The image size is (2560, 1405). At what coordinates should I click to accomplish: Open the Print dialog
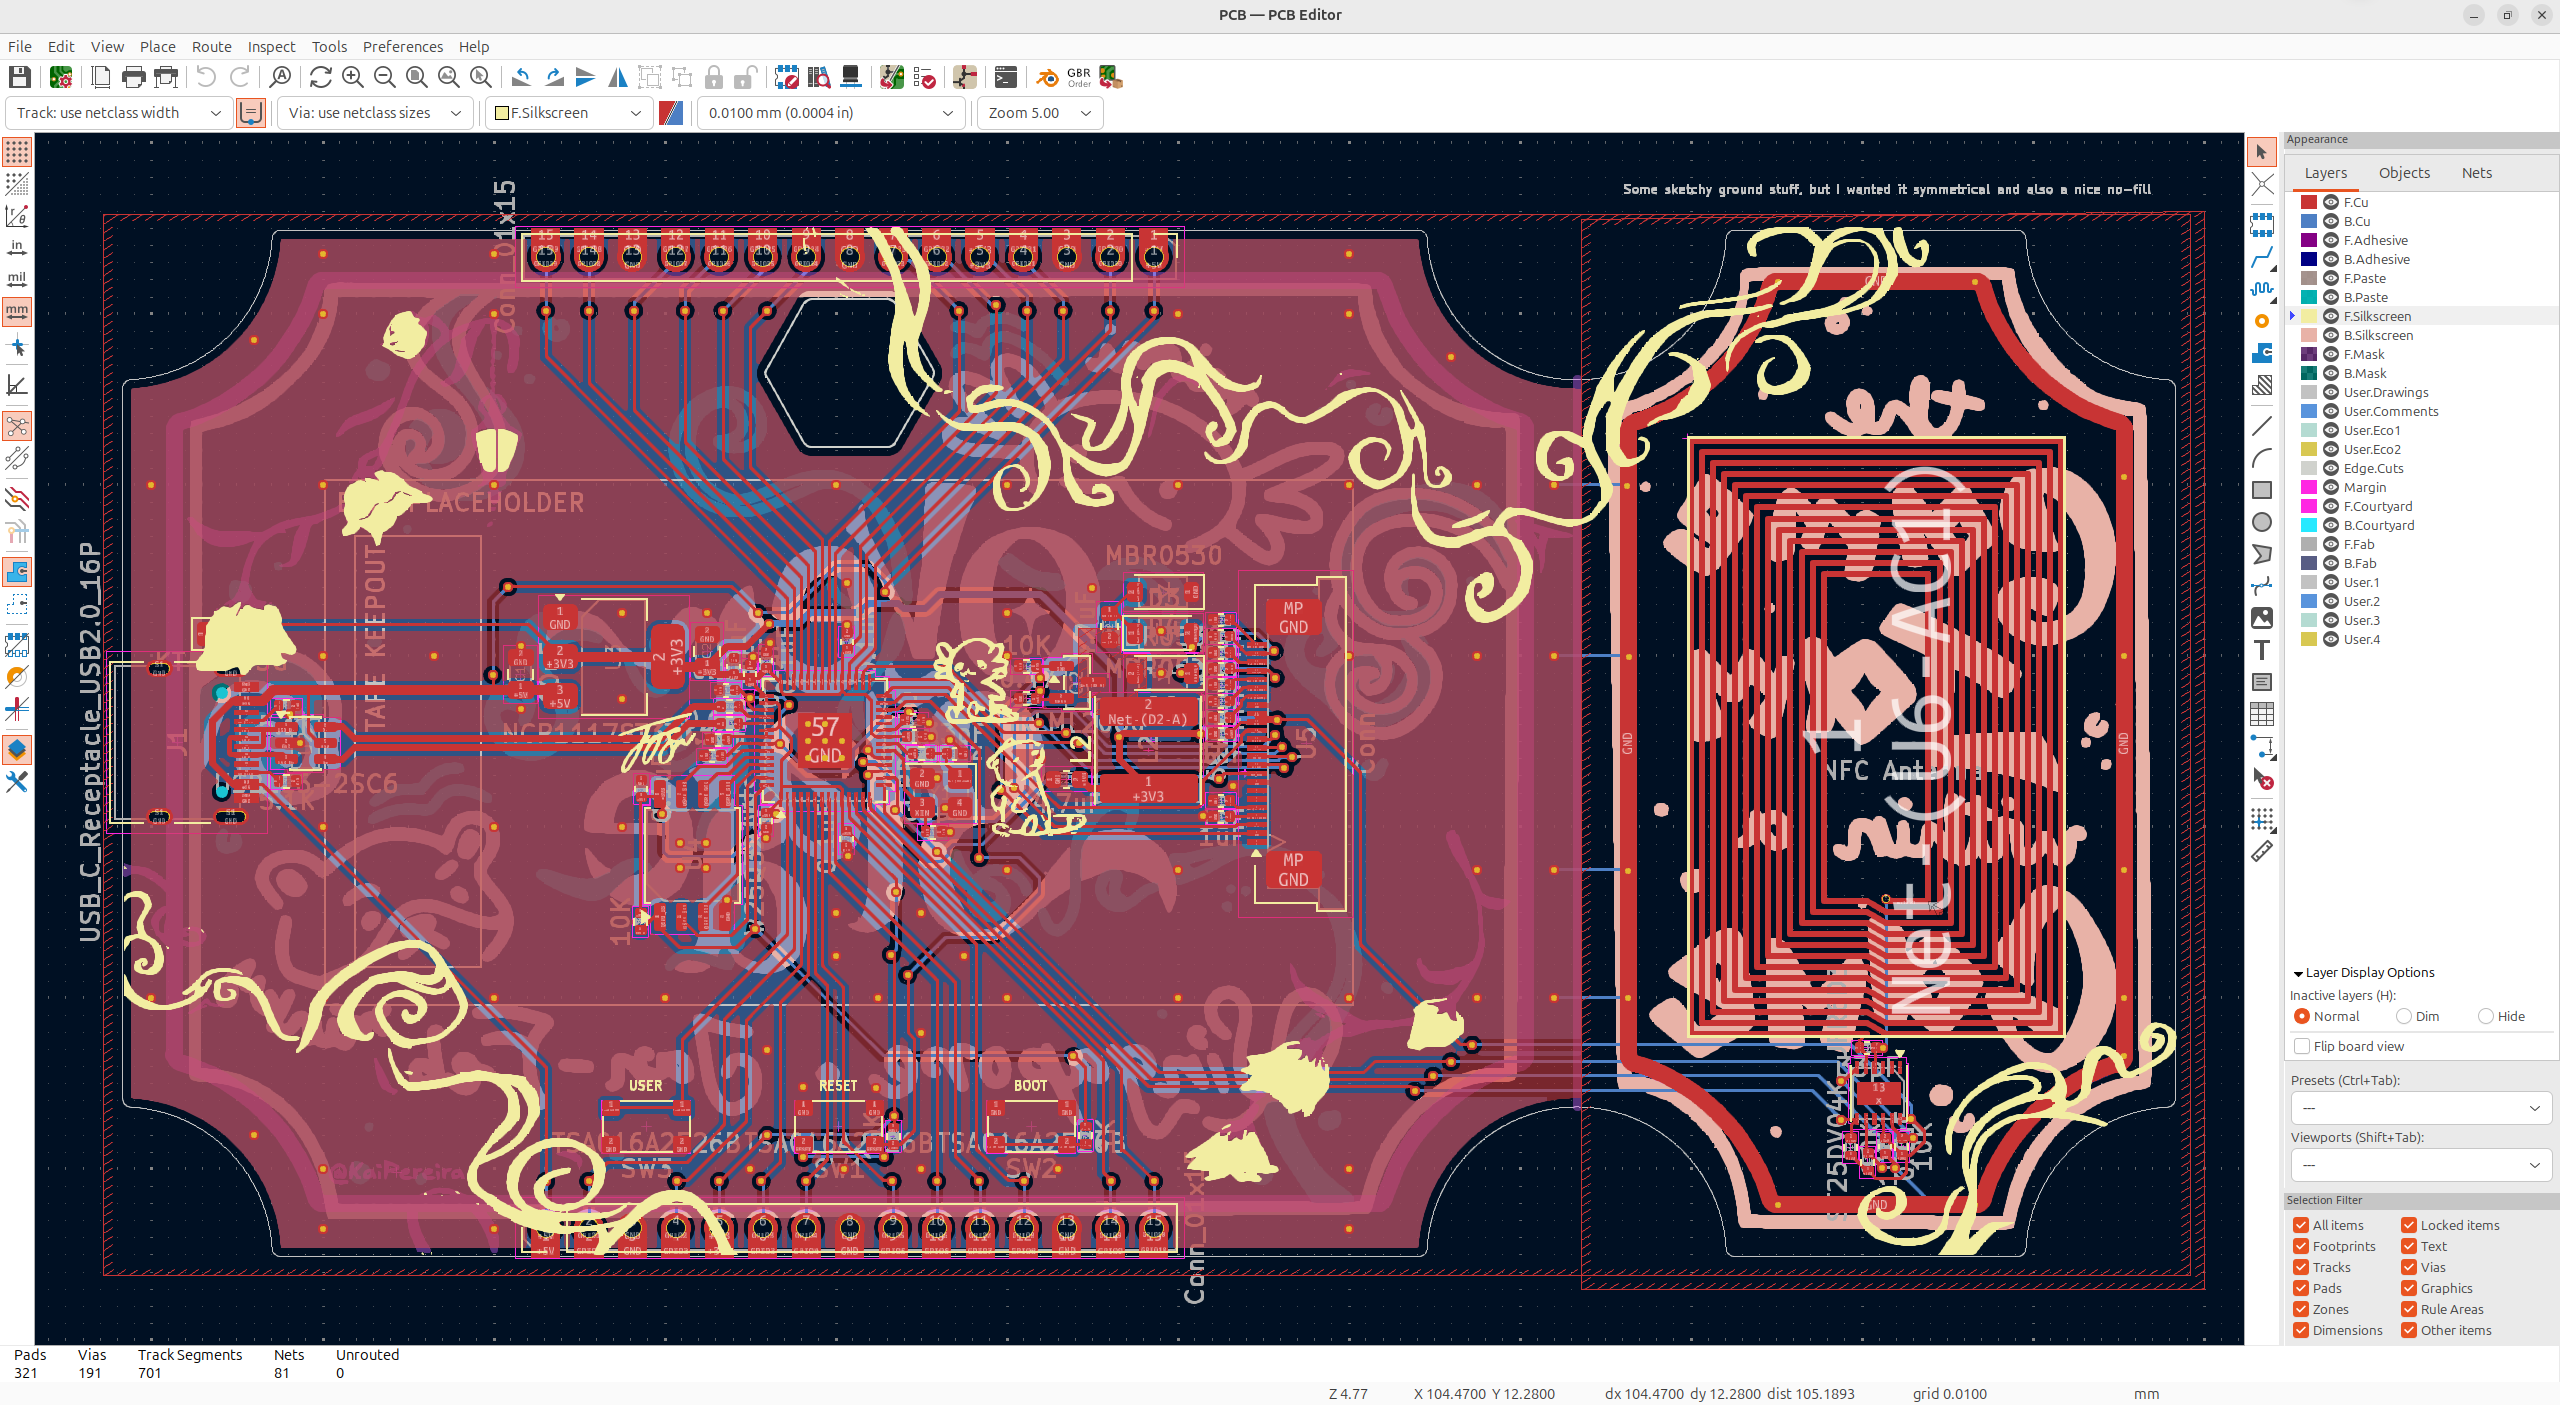[x=133, y=77]
